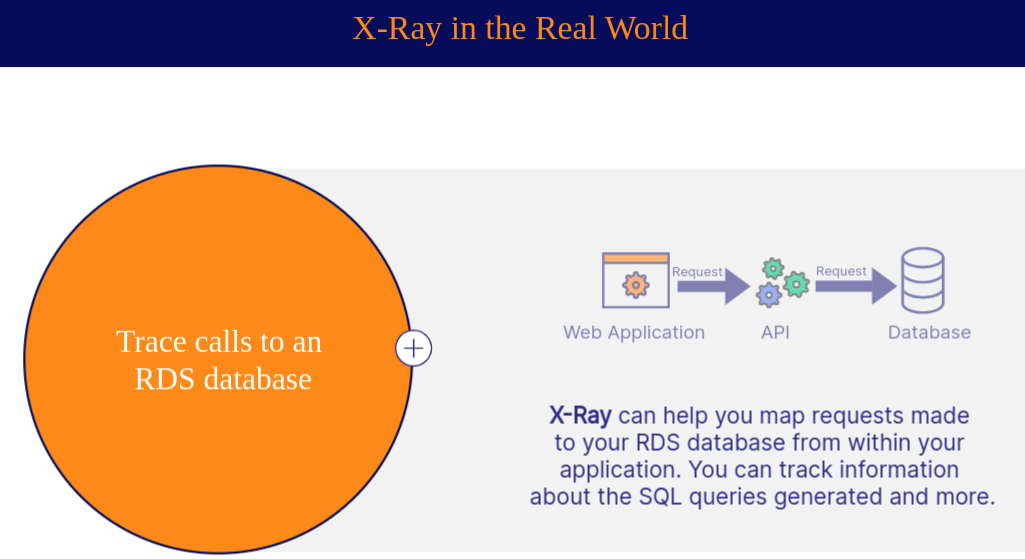Click the "to your RDS database" description line
Viewport: 1025px width, 559px height.
pos(760,443)
